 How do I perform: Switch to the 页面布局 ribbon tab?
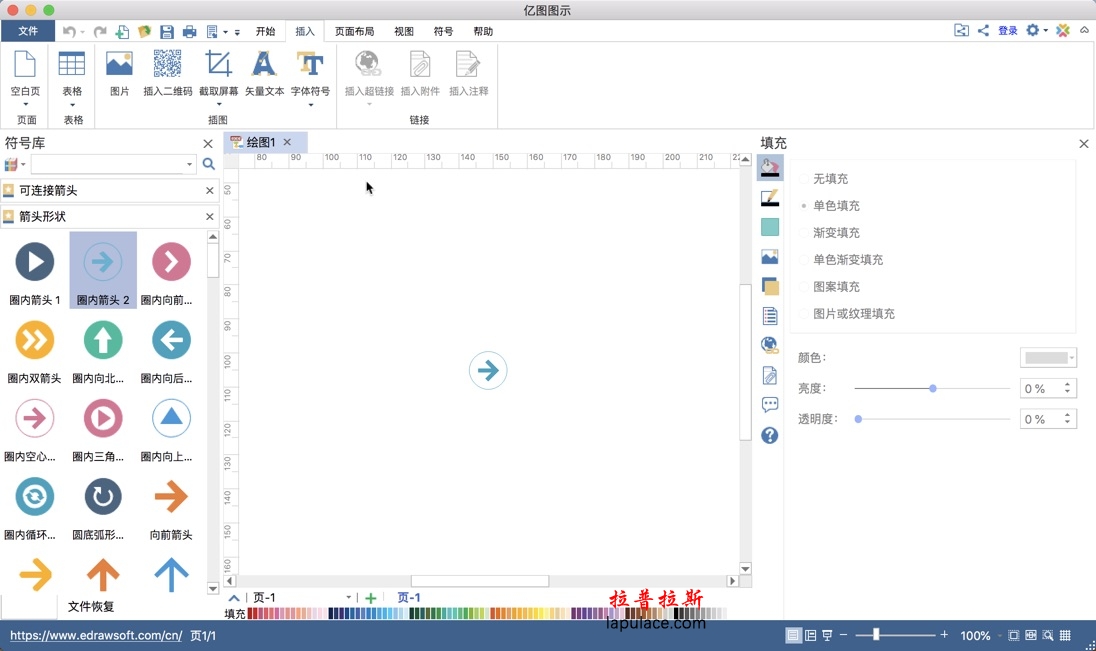pos(354,31)
